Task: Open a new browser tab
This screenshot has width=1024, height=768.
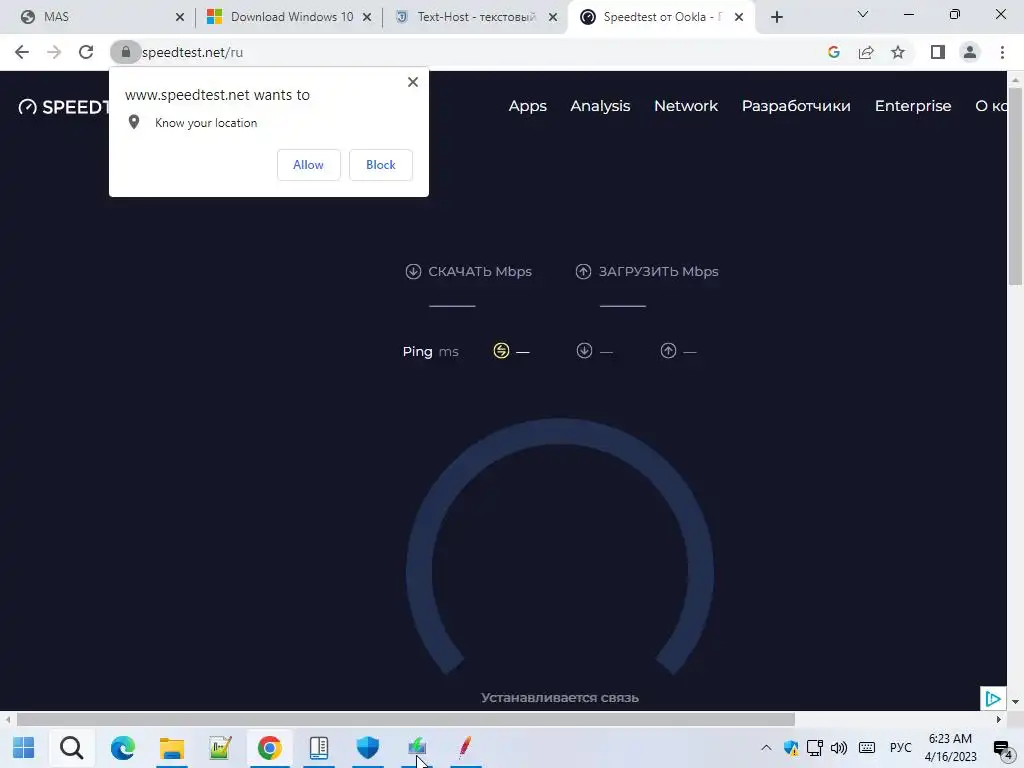Action: click(x=776, y=17)
